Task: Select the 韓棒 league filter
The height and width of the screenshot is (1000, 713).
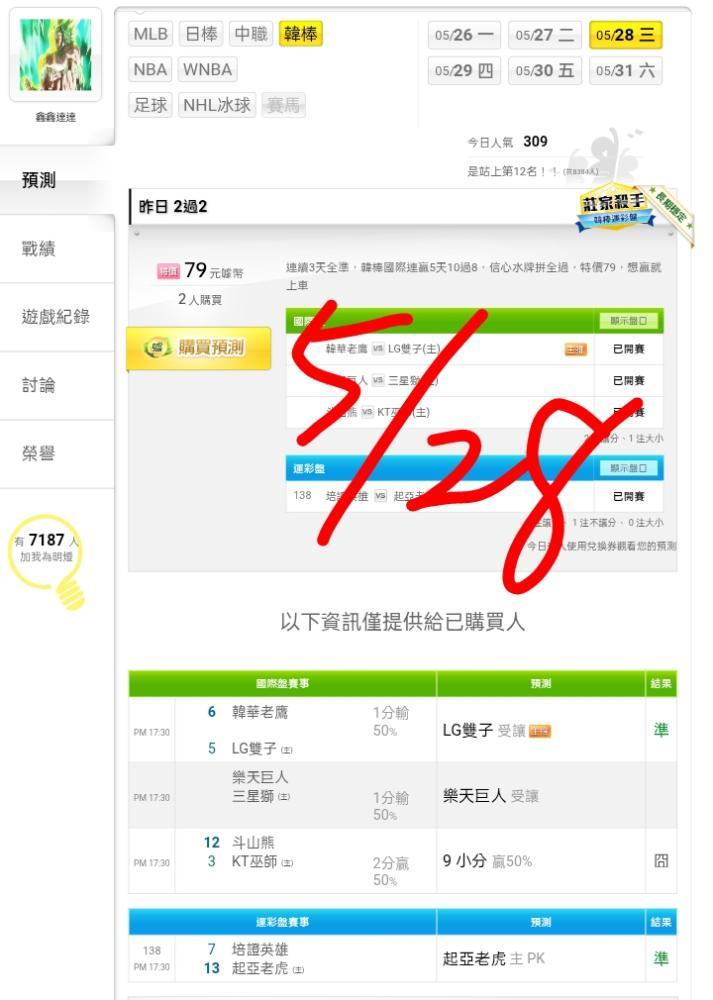Action: [300, 34]
